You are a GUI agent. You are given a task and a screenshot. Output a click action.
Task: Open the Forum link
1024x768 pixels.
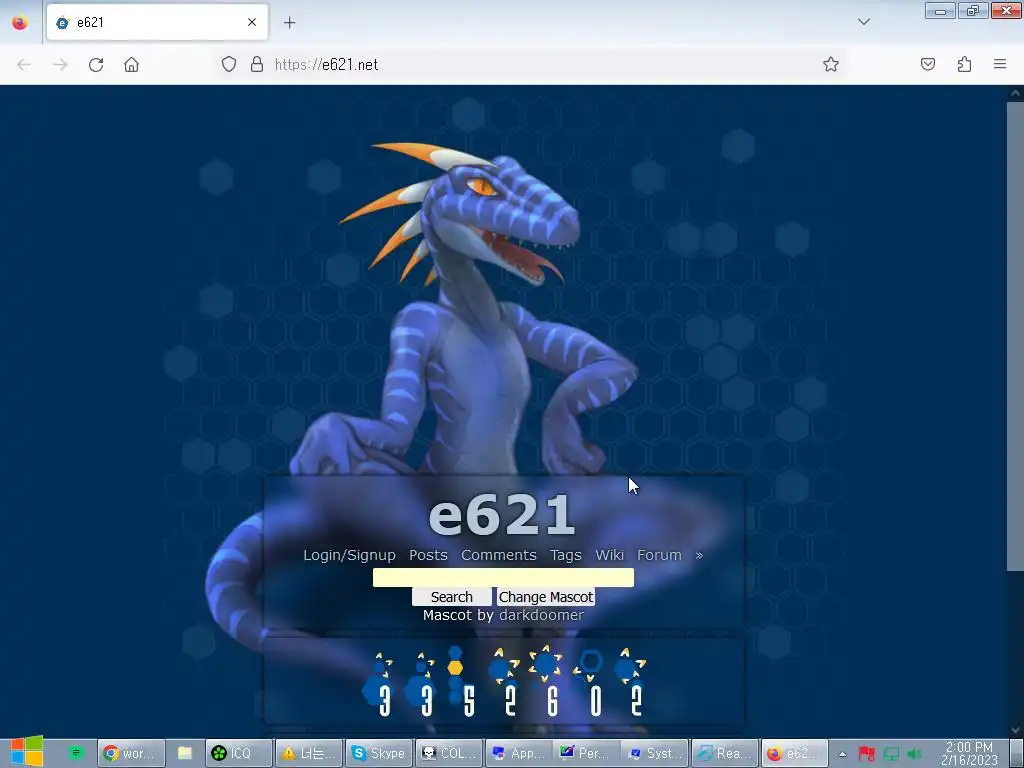click(x=659, y=555)
